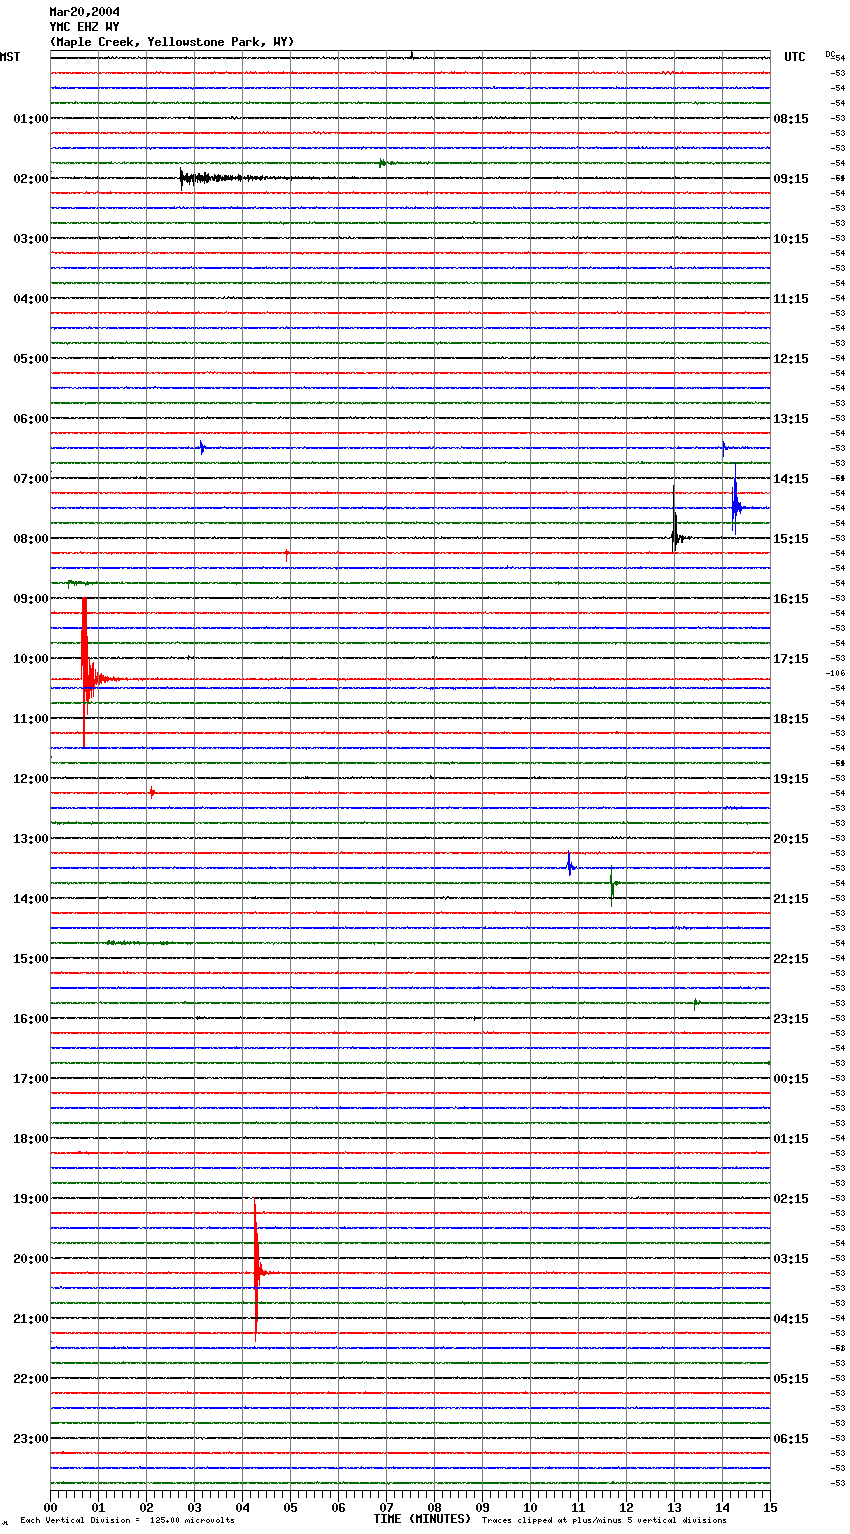850x1534 pixels.
Task: Select the 03:00 MST hour label
Action: click(31, 239)
